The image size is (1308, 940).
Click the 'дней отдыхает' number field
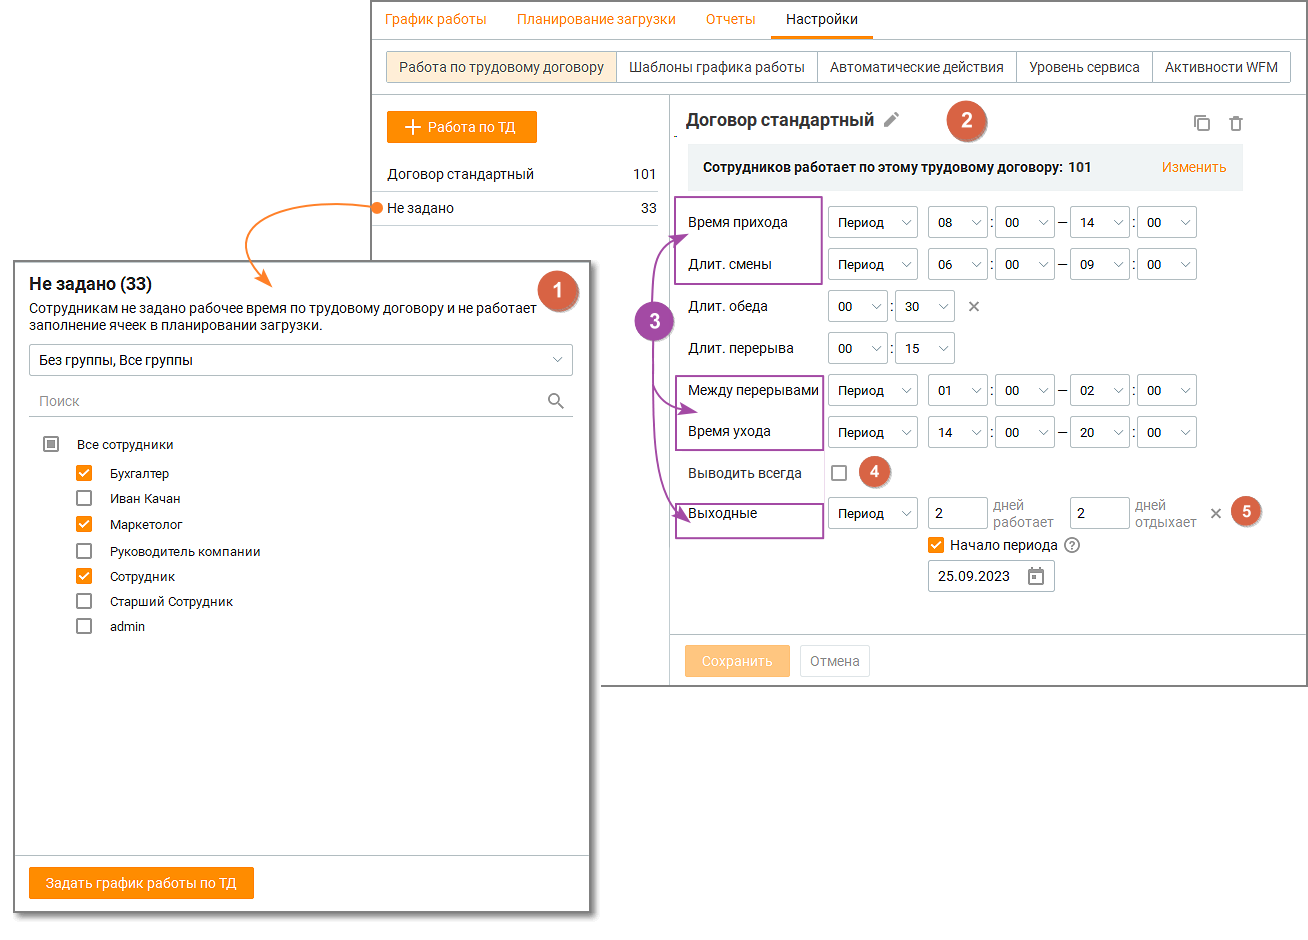point(1100,513)
